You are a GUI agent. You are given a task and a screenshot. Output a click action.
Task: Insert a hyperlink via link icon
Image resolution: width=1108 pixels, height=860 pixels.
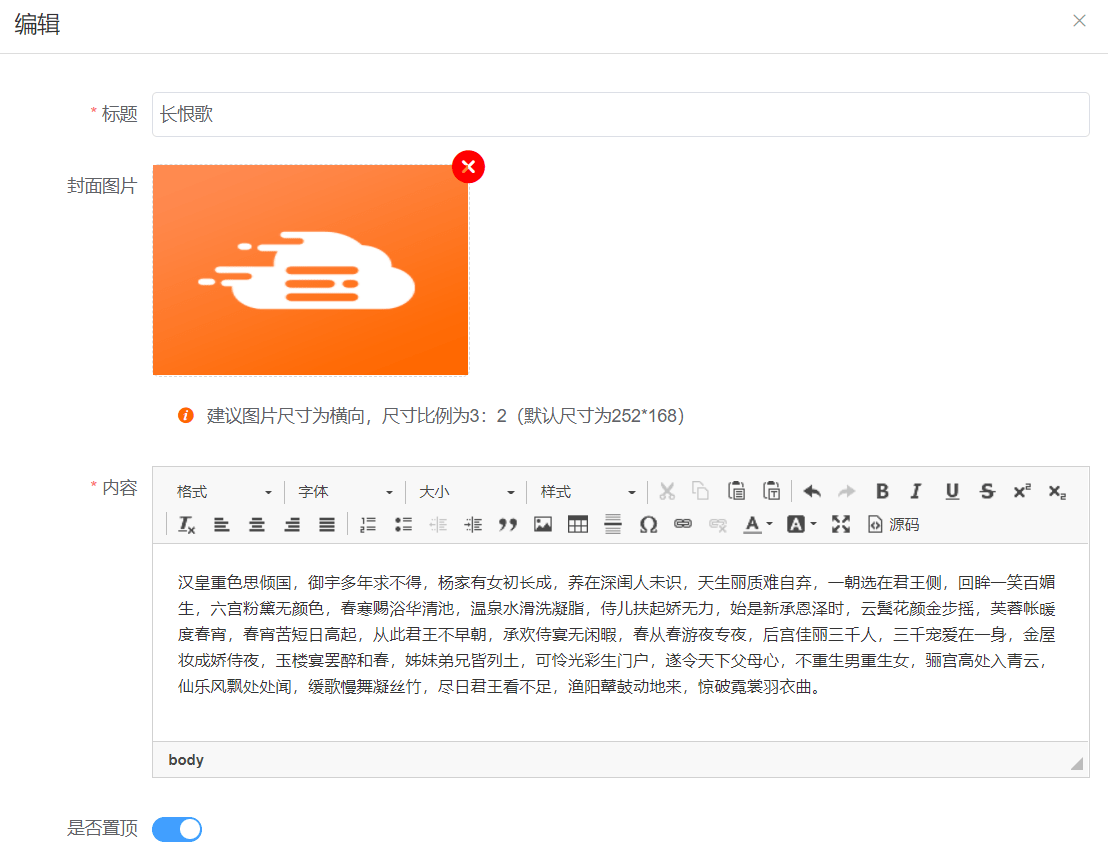683,524
